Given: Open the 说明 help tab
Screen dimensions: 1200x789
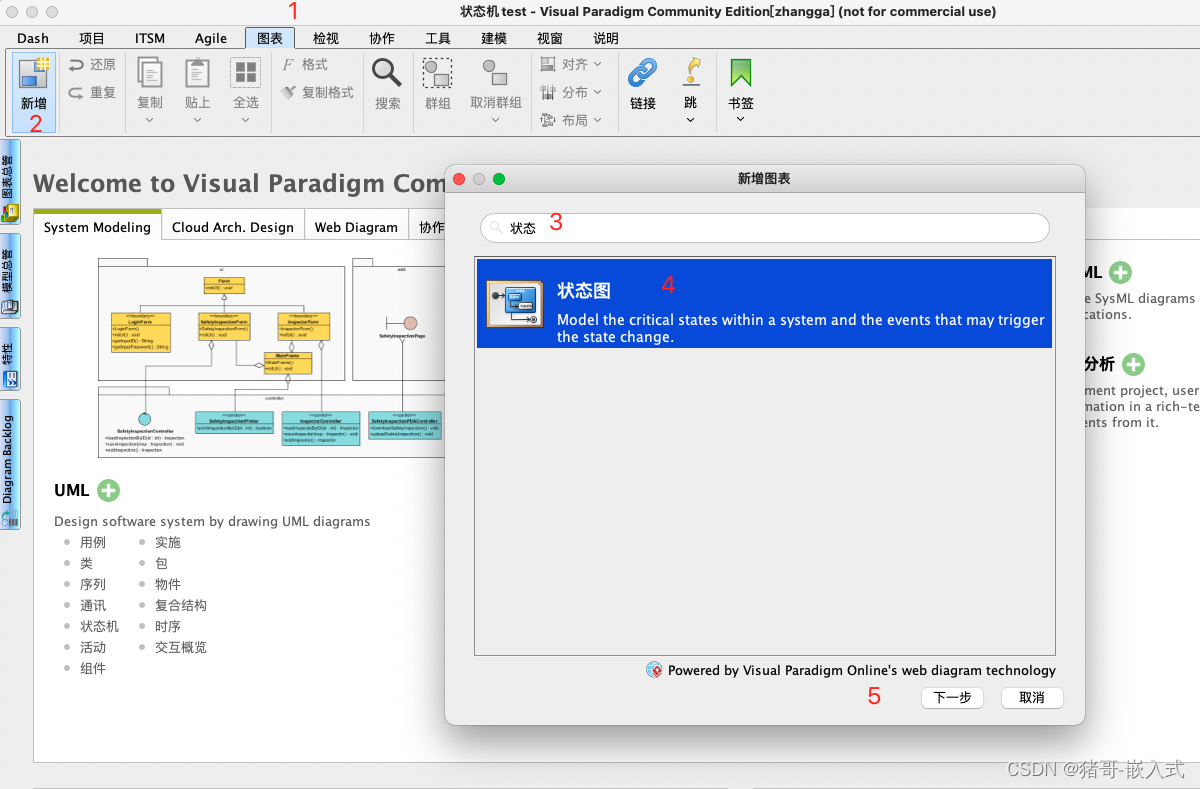Looking at the screenshot, I should point(606,38).
